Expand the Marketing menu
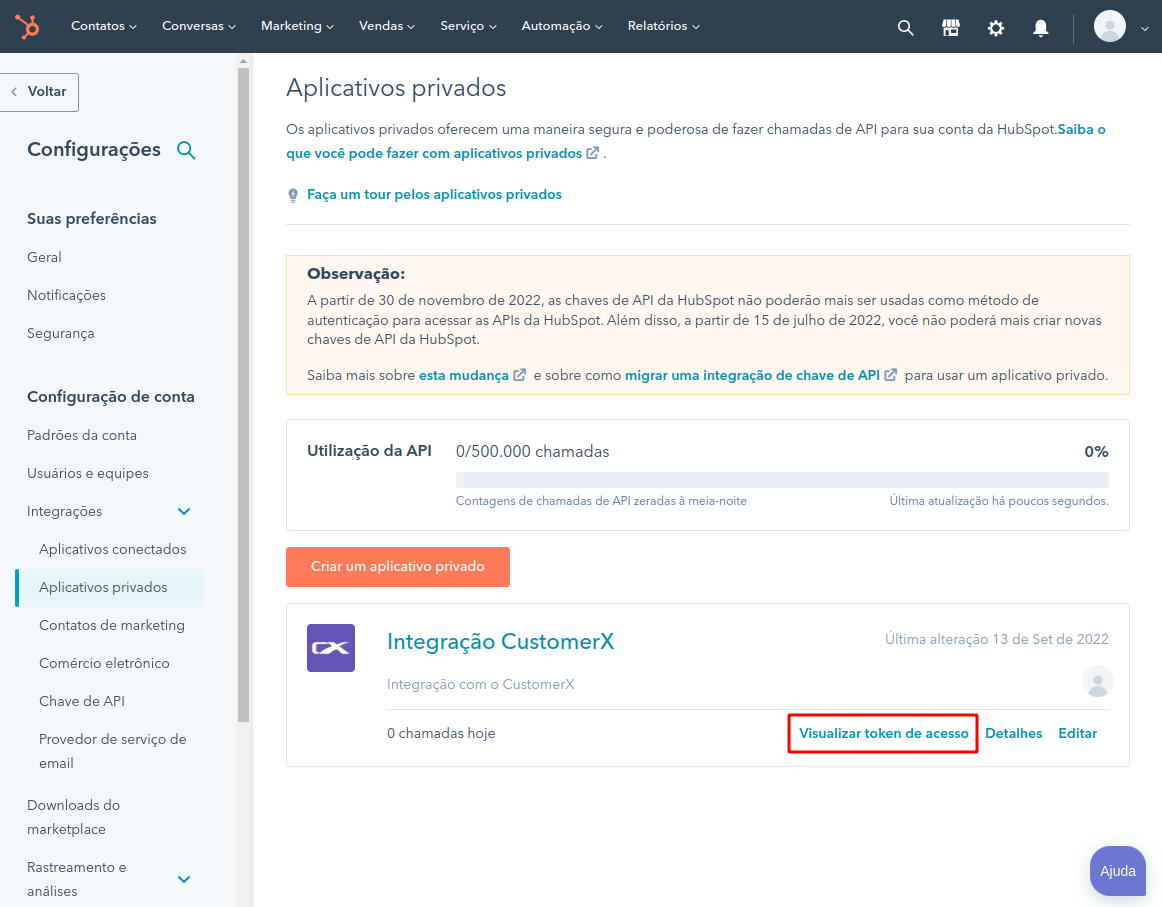Viewport: 1162px width, 907px height. [297, 26]
